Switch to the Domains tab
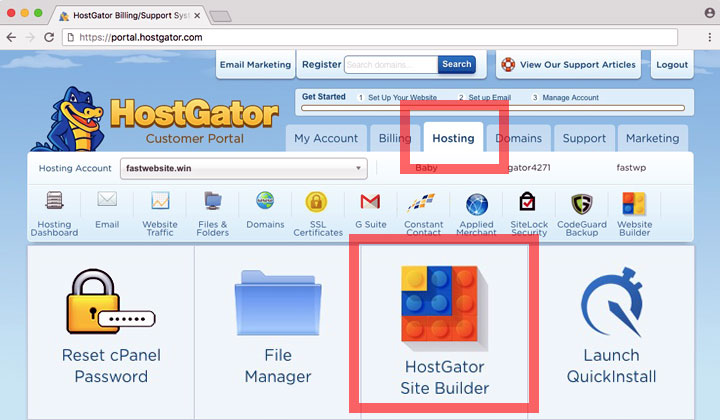Screen dimensions: 720x420 (518, 138)
